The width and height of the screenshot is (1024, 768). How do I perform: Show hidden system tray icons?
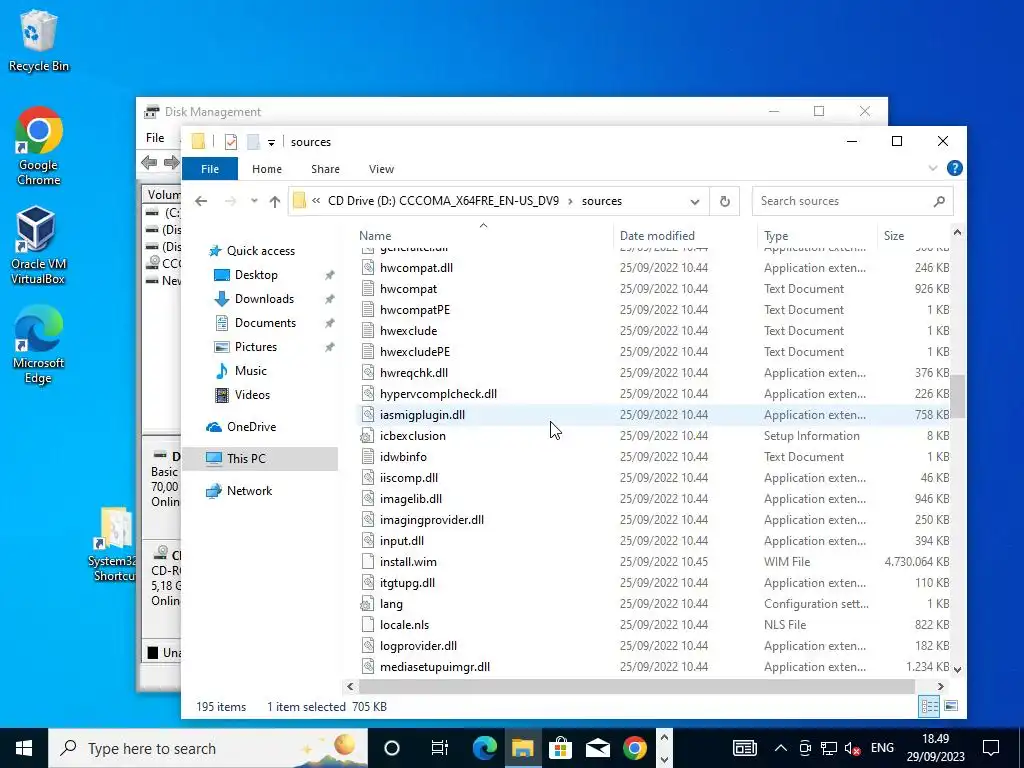(781, 748)
